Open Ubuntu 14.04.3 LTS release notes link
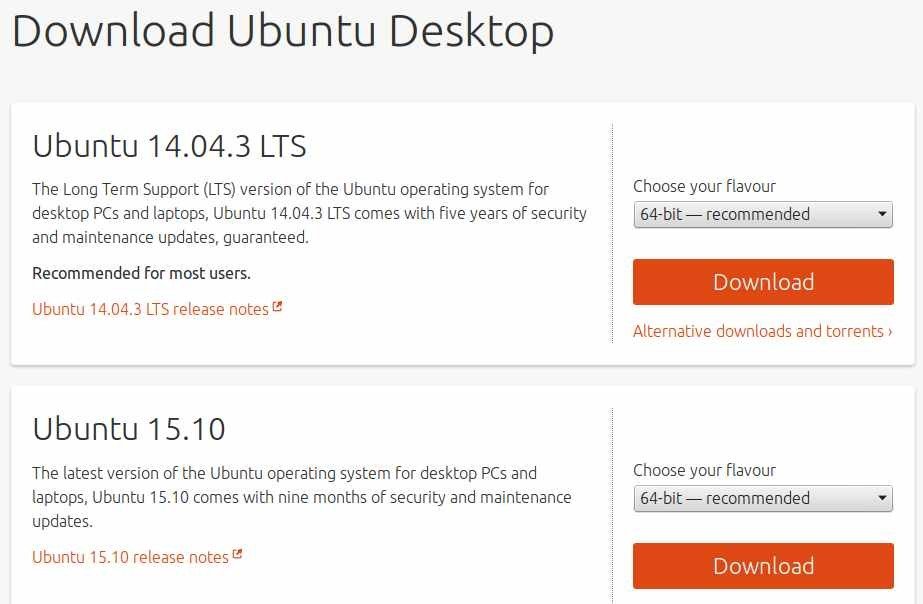Image resolution: width=923 pixels, height=604 pixels. [150, 309]
